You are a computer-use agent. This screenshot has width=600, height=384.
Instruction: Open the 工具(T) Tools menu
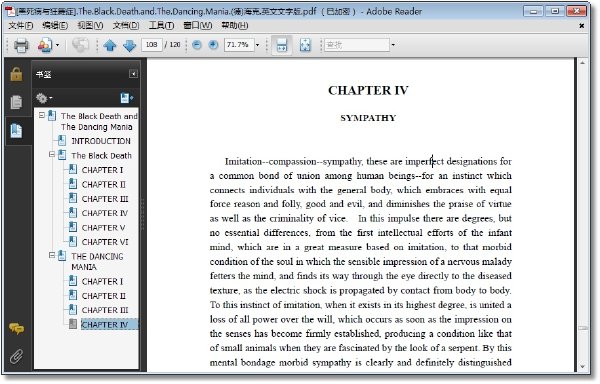[161, 26]
